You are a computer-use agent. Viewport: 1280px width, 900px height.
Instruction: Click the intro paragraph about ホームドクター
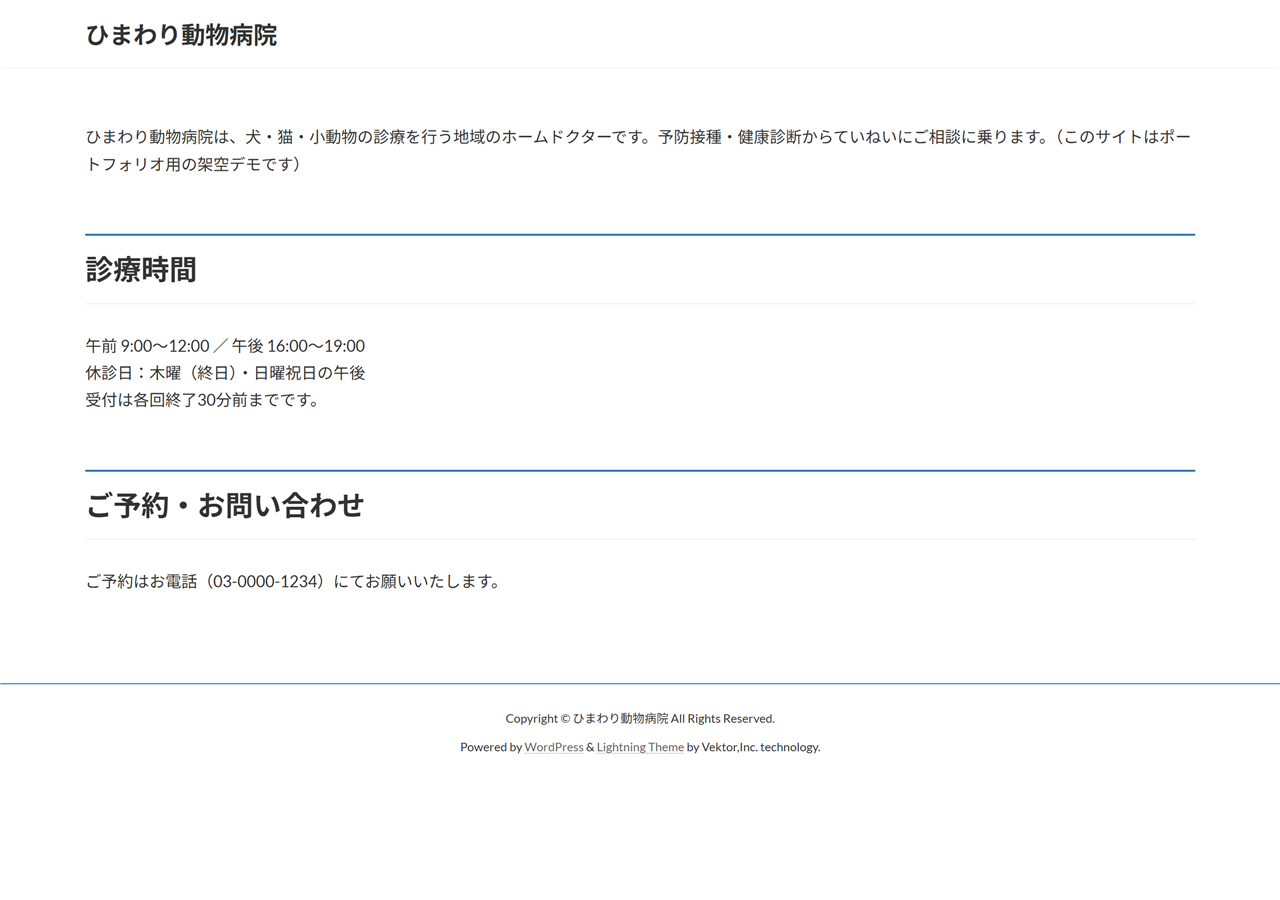[640, 150]
